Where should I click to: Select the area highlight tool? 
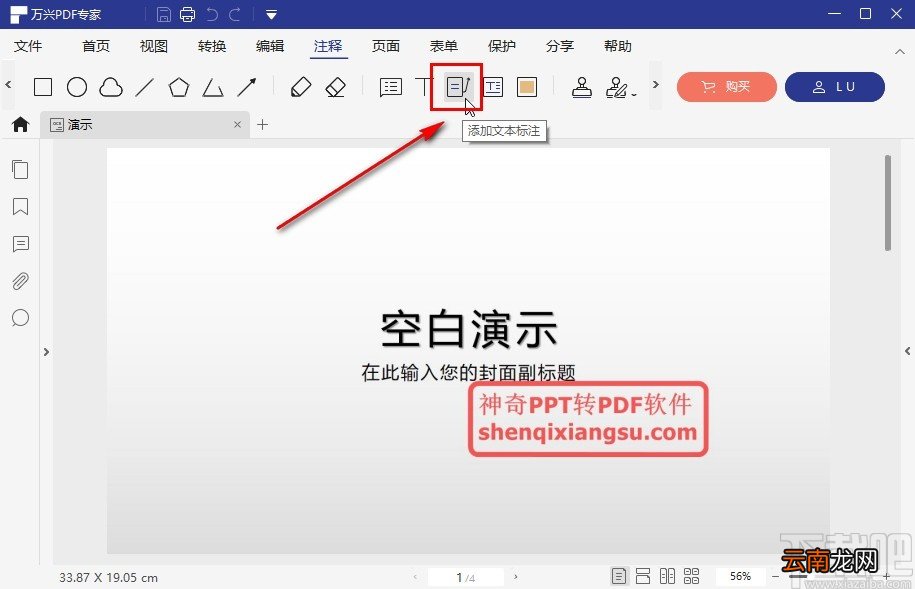[x=527, y=87]
